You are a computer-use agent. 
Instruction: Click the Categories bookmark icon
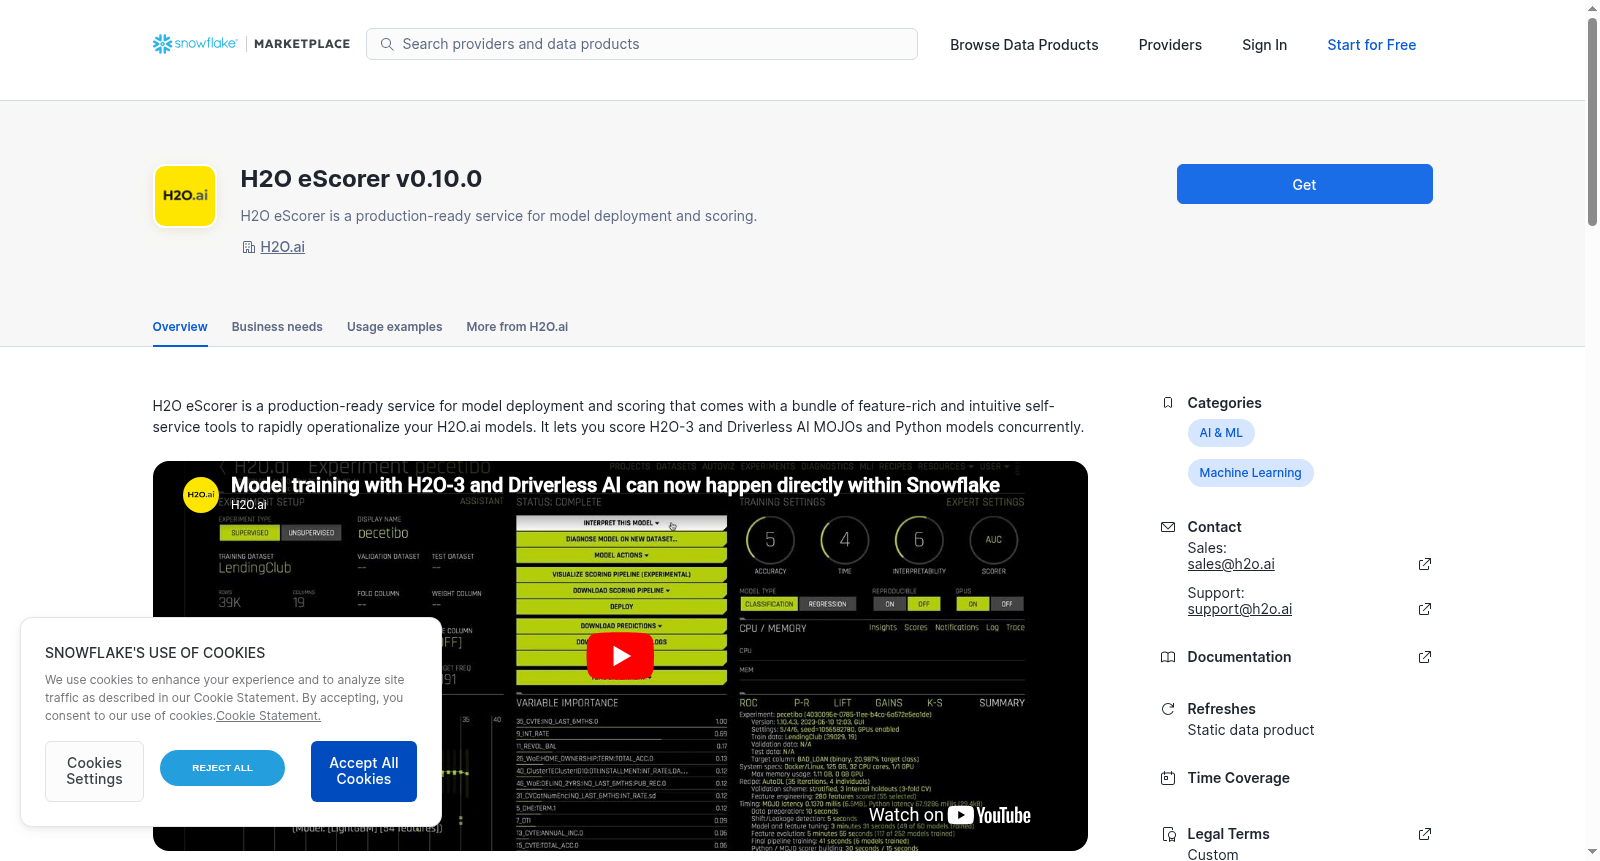coord(1167,403)
